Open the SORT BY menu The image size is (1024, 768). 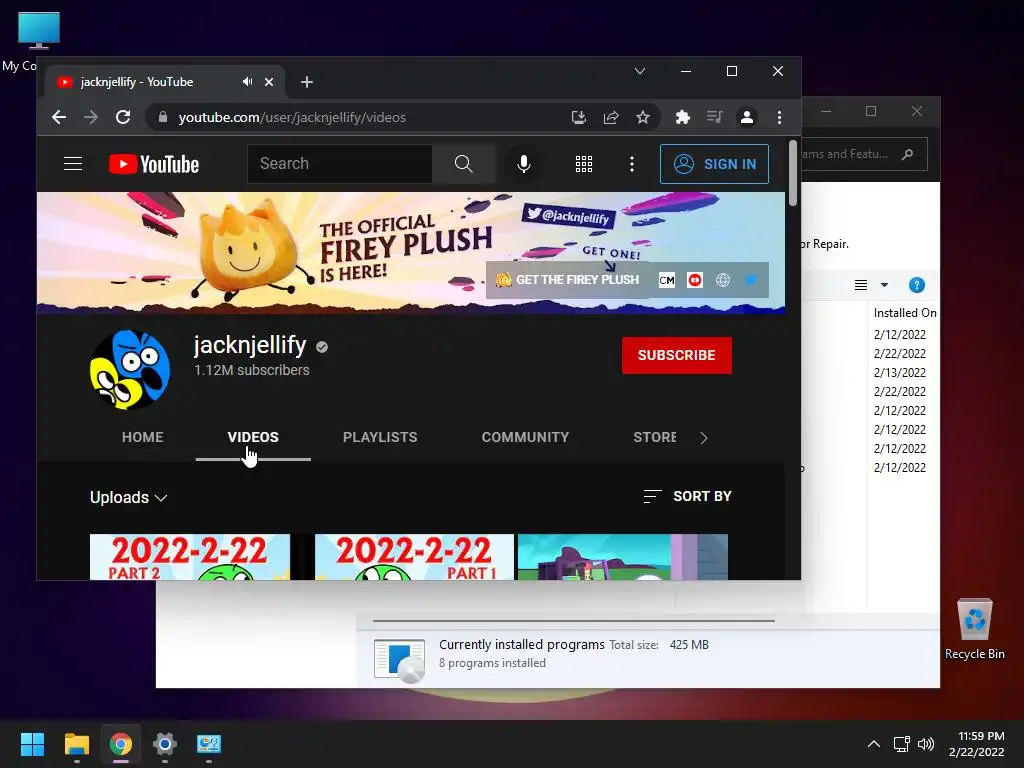[x=687, y=496]
